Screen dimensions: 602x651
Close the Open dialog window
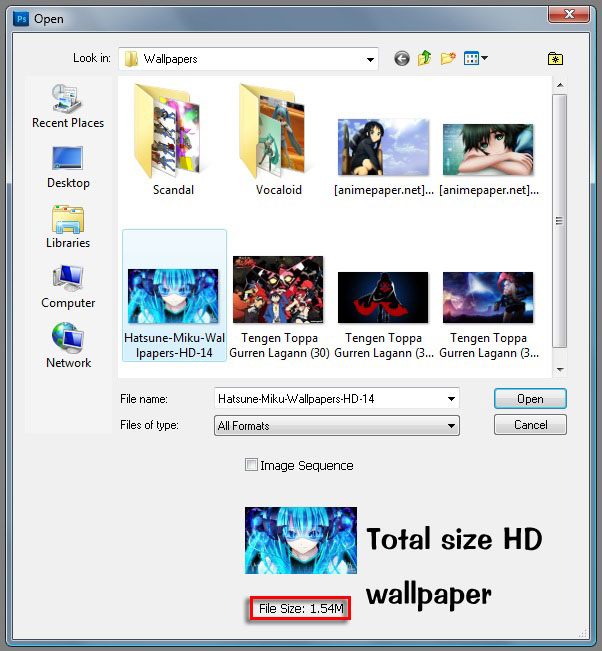[569, 14]
